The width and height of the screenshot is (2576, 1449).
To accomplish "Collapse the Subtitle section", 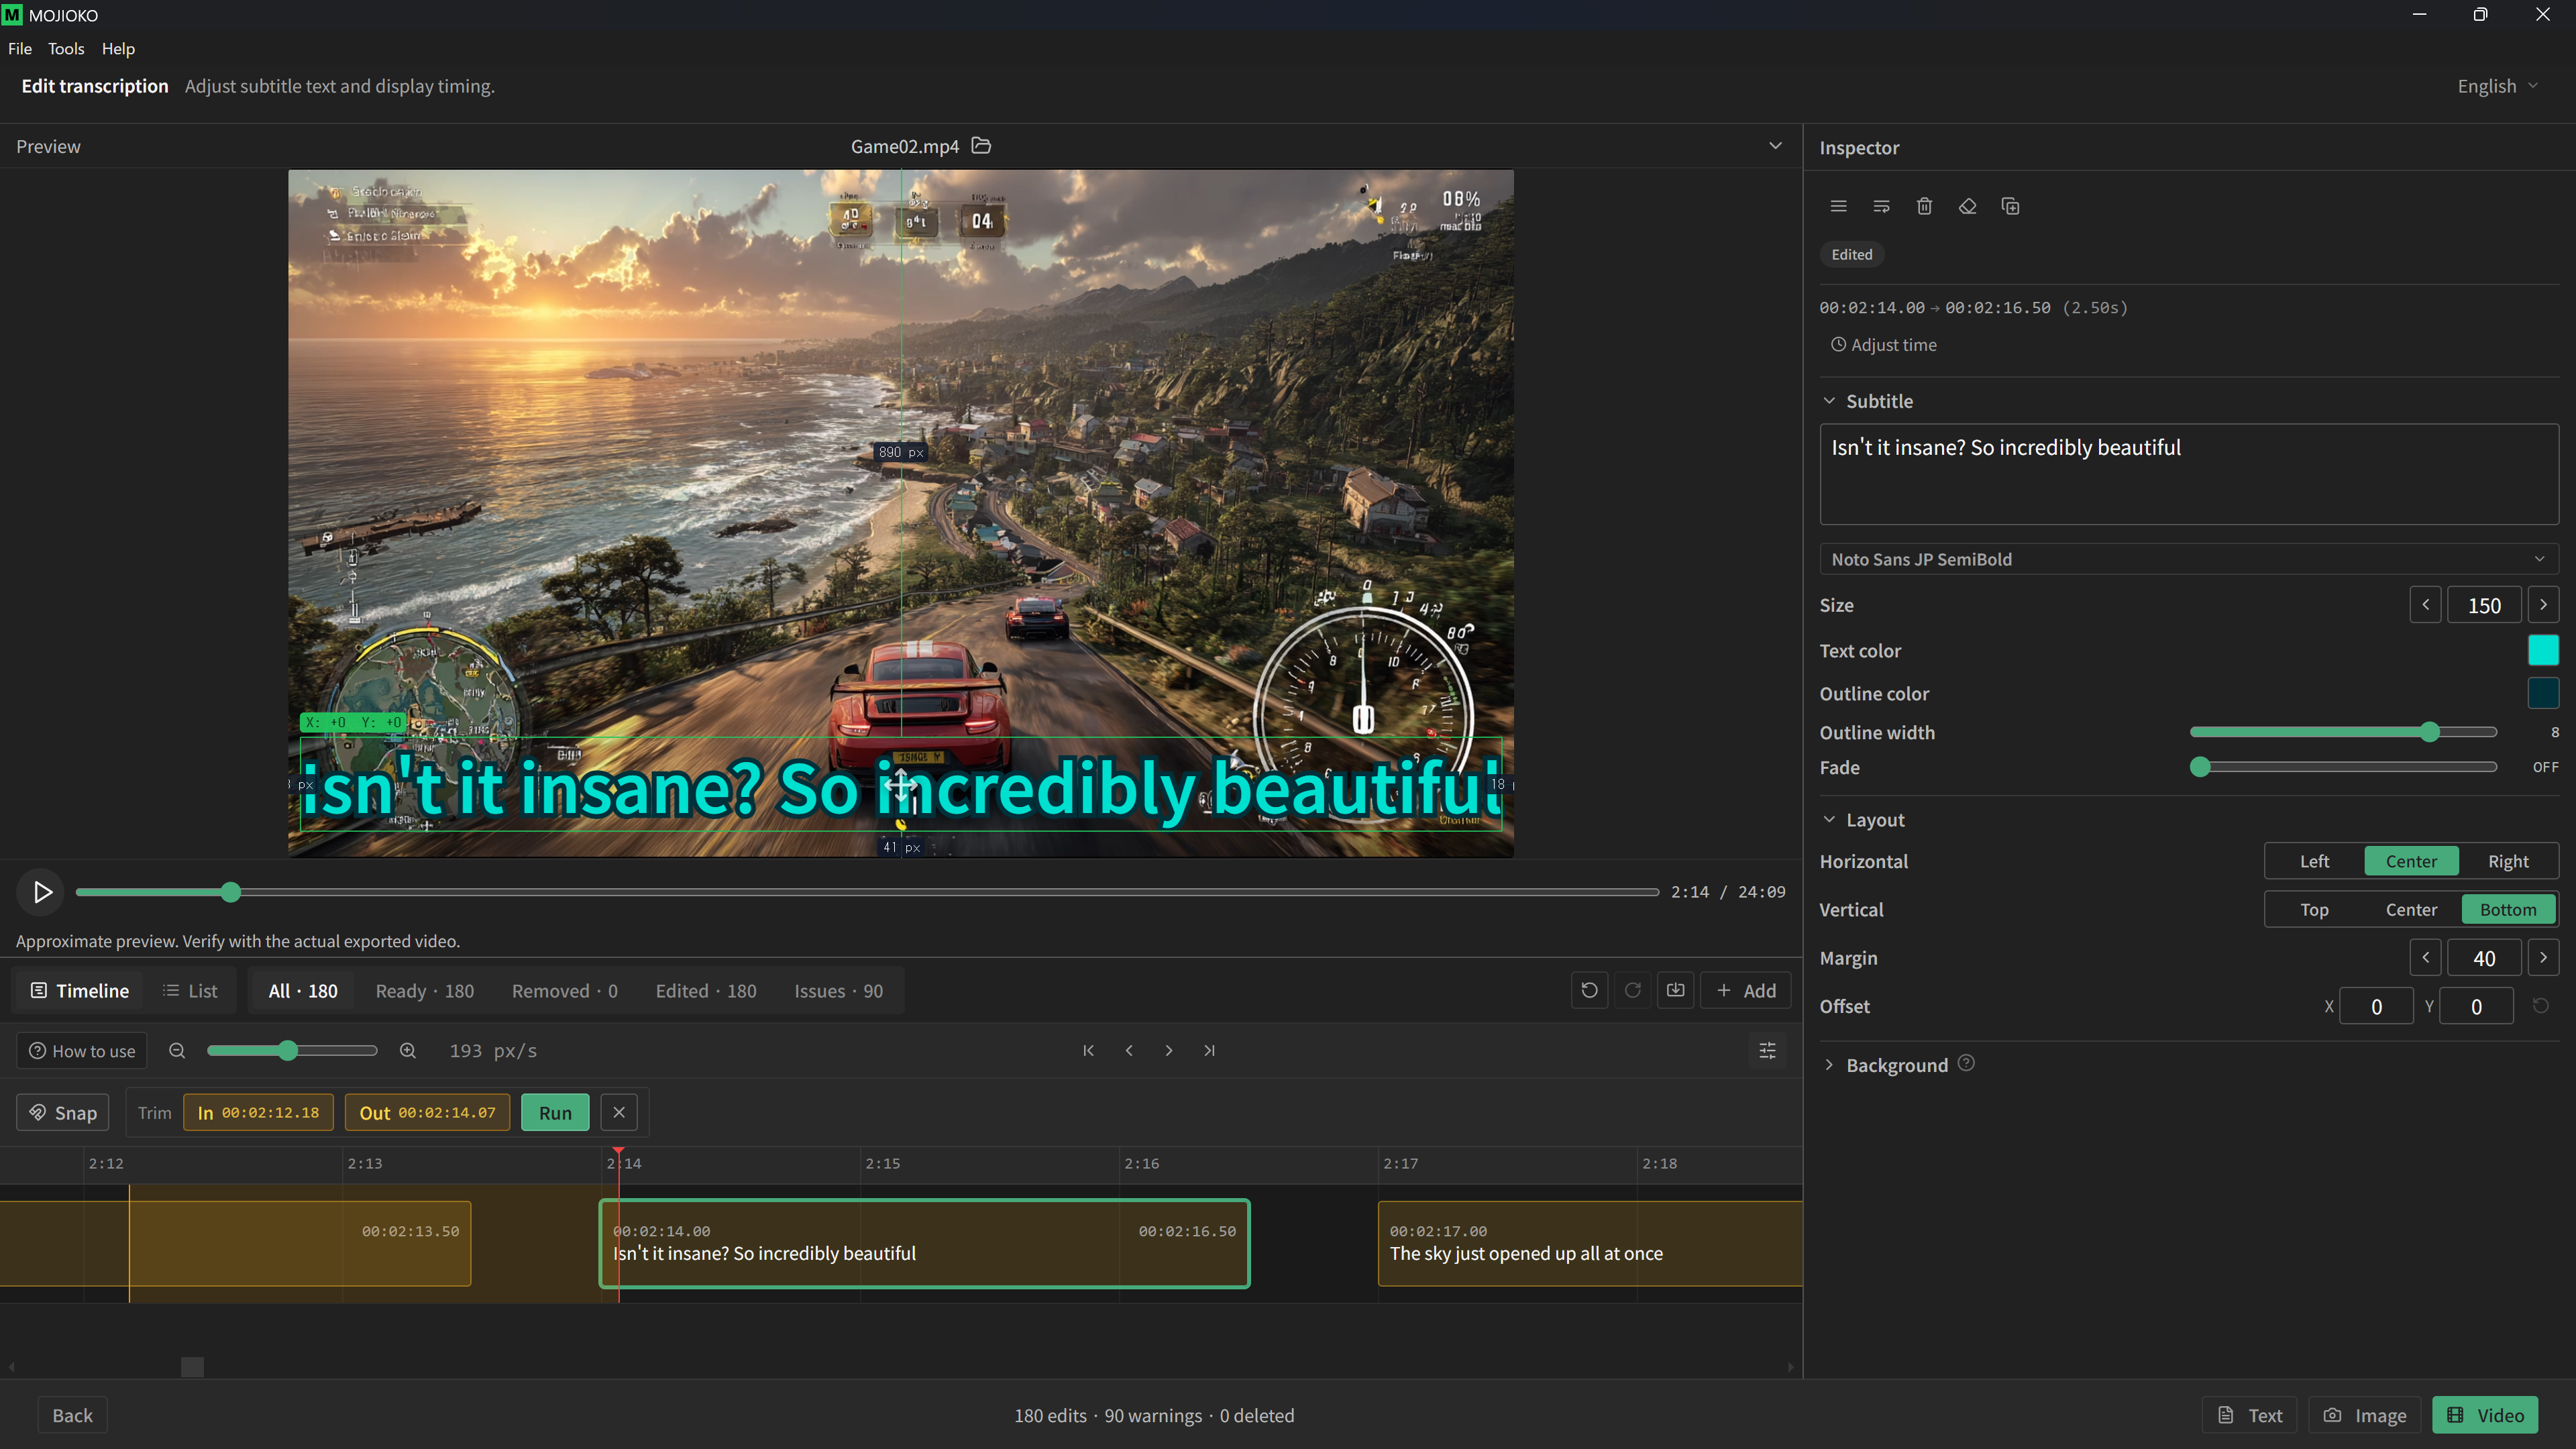I will 1829,401.
